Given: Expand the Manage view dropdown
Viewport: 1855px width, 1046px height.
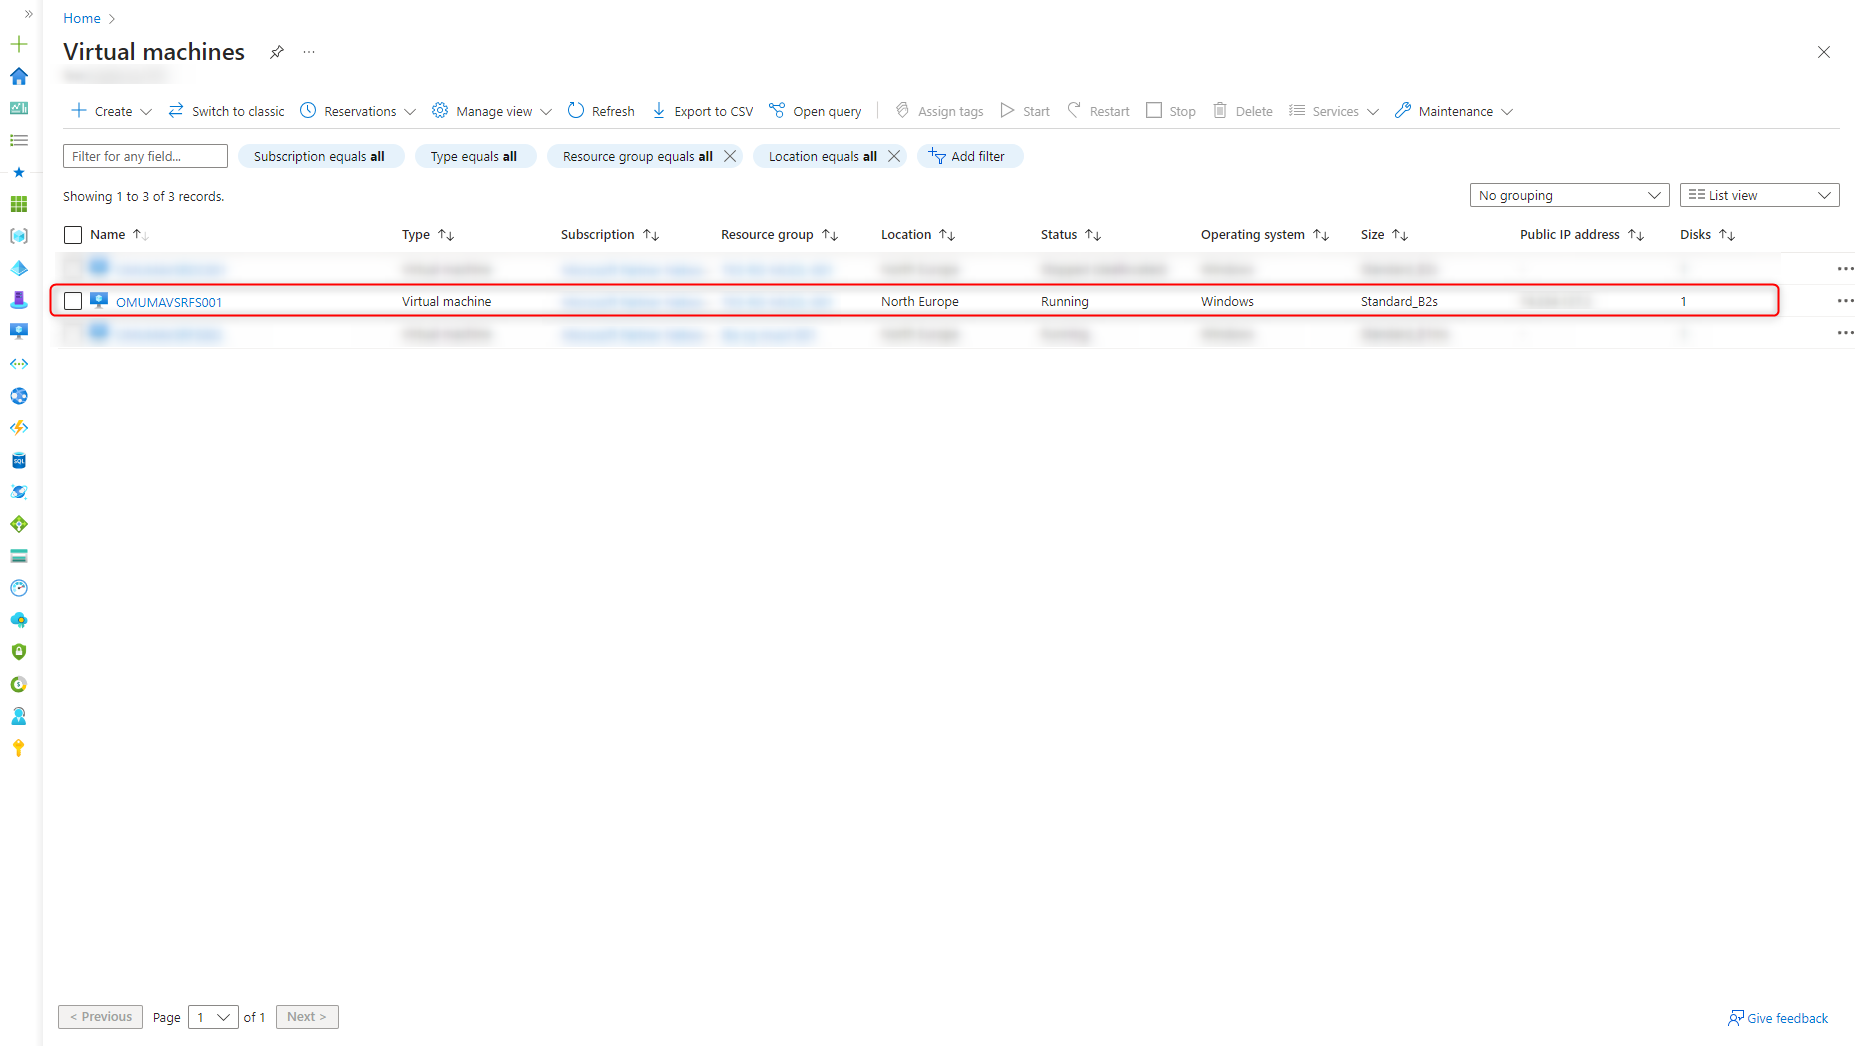Looking at the screenshot, I should coord(490,111).
